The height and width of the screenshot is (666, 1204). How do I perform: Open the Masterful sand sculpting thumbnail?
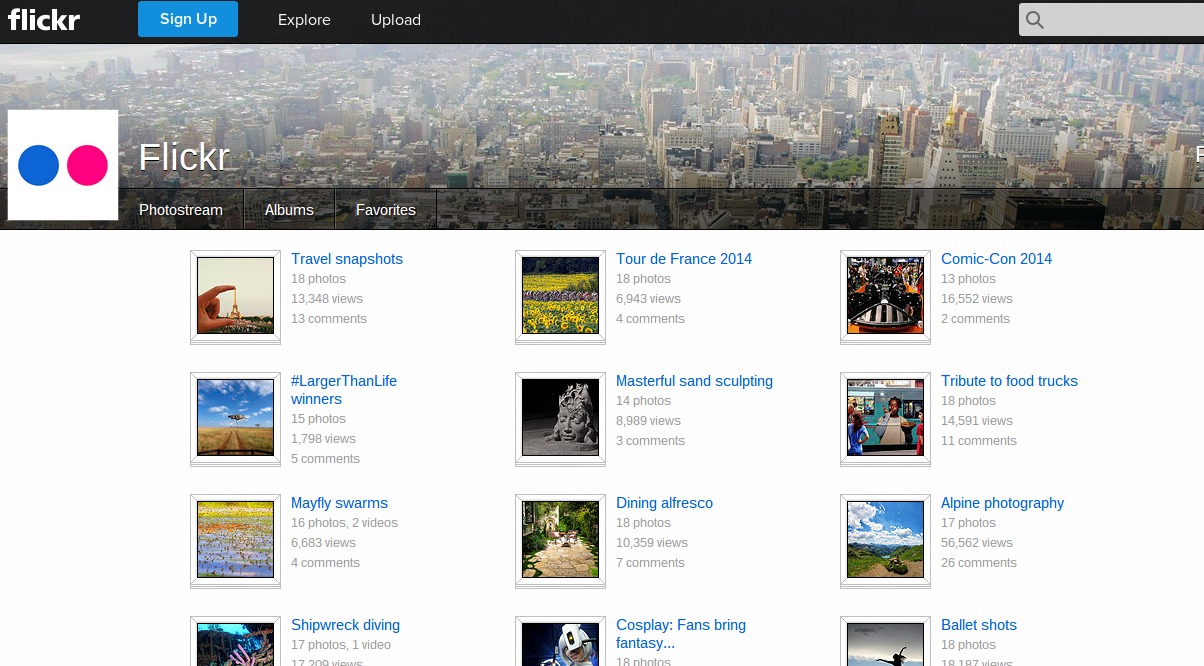(x=560, y=417)
